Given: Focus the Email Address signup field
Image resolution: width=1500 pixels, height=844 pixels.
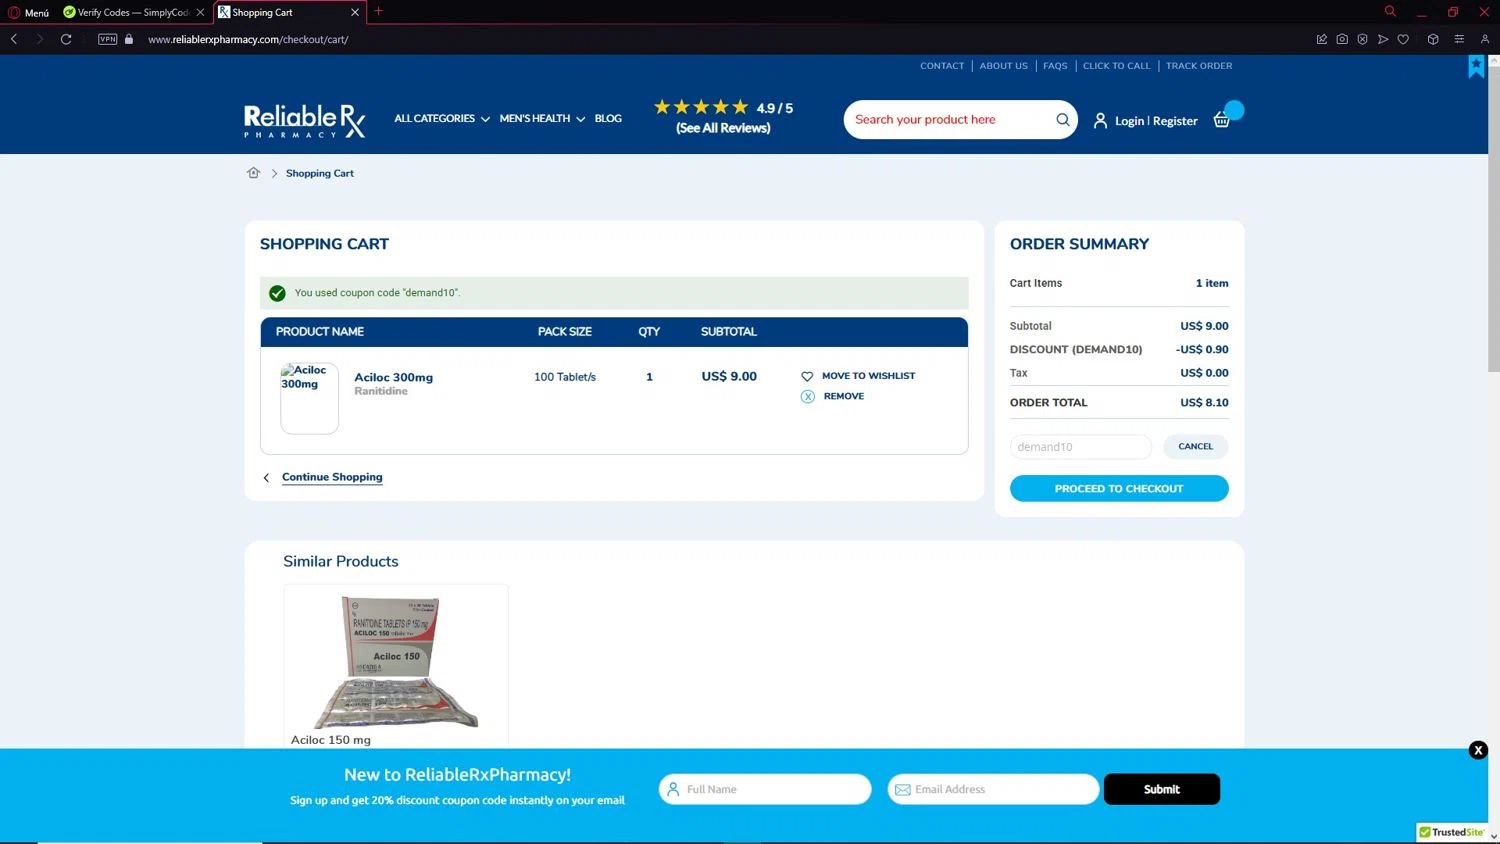Looking at the screenshot, I should tap(993, 789).
